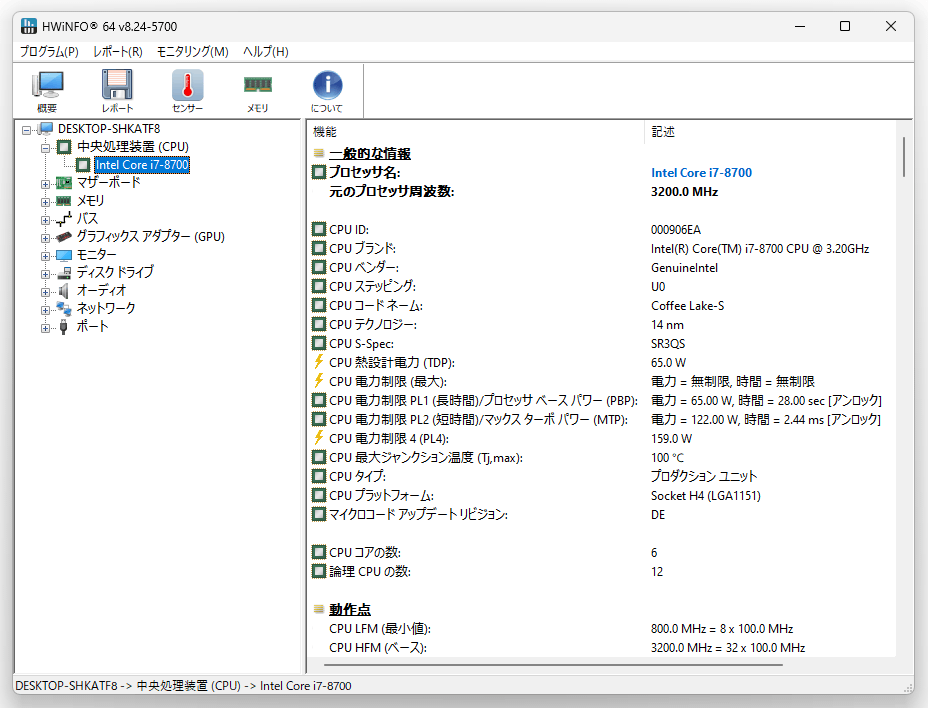Select the DESKTOP-SHKATF8 tree label
This screenshot has height=708, width=928.
coord(109,128)
